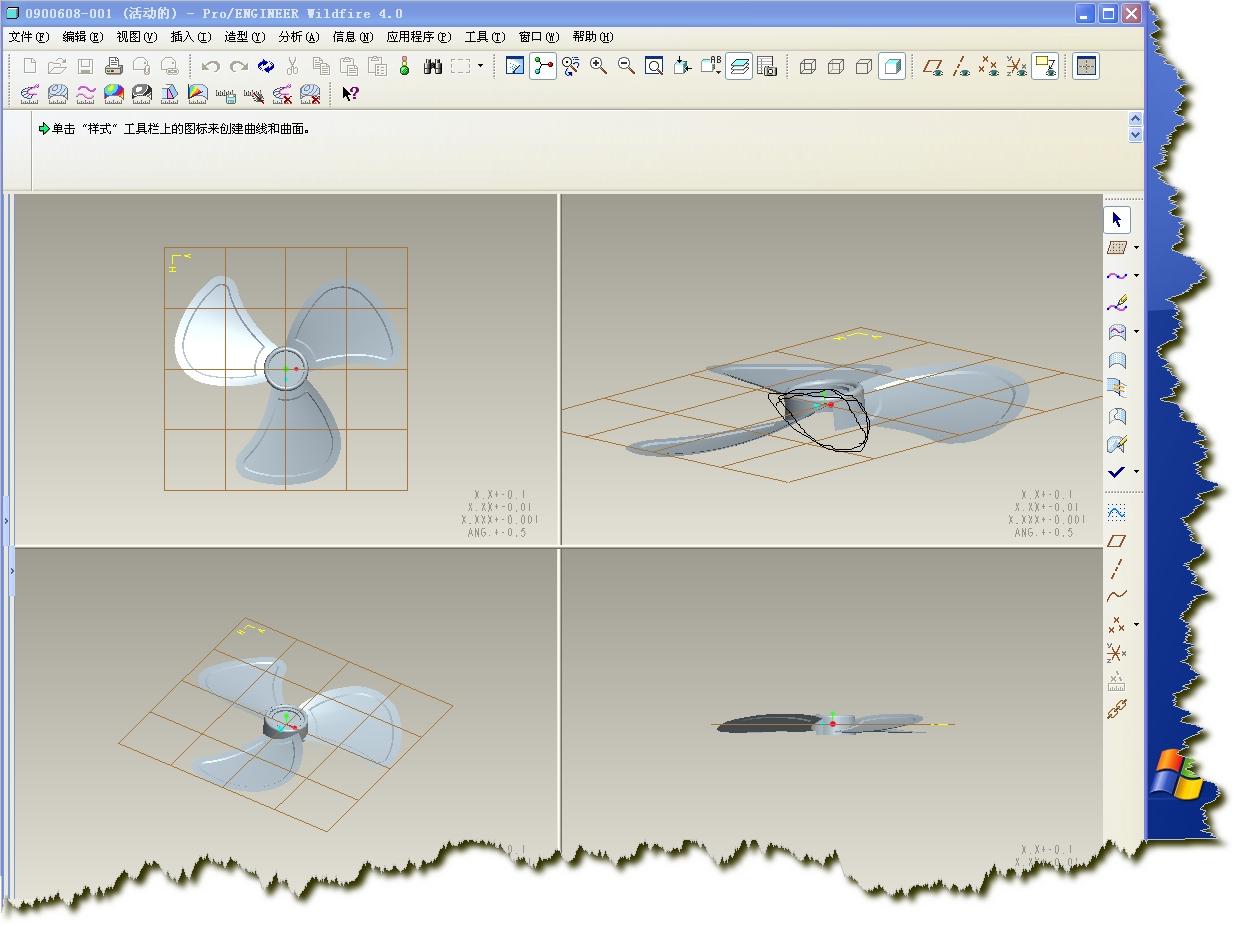Screen dimensions: 1233x925
Task: Click the left panel expand handle
Action: pos(6,521)
